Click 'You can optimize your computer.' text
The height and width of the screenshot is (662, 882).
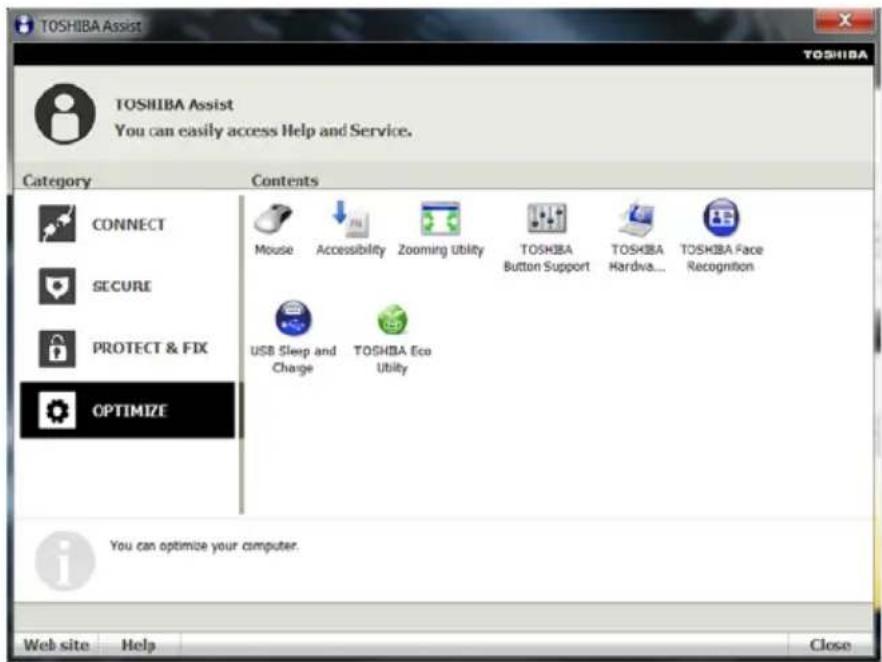click(204, 546)
